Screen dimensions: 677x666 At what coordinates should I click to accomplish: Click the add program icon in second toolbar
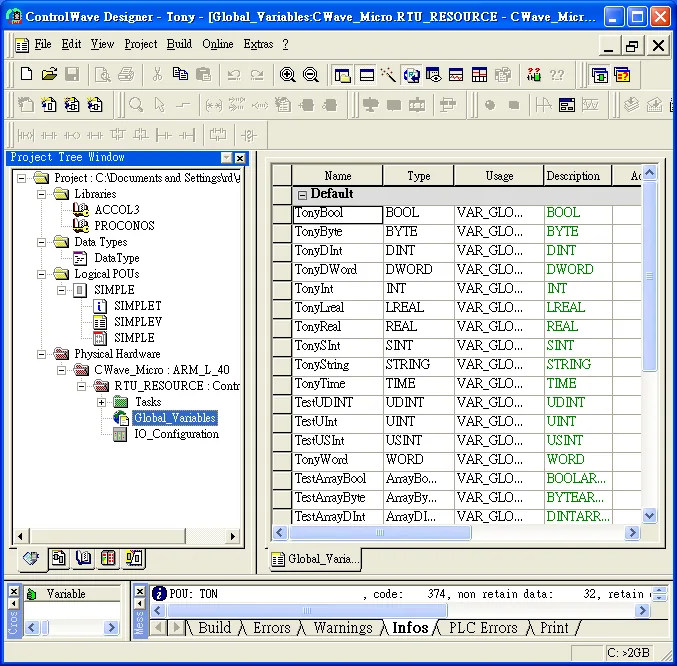[x=95, y=105]
